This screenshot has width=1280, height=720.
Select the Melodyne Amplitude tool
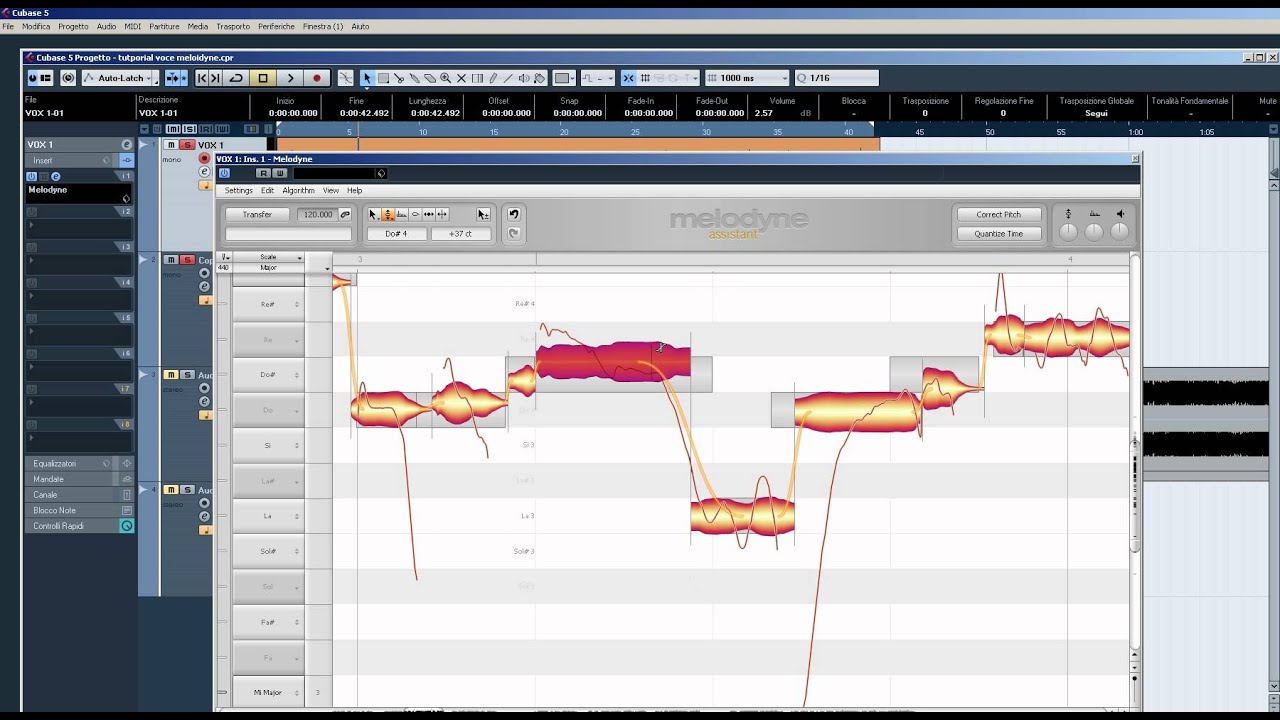click(415, 214)
